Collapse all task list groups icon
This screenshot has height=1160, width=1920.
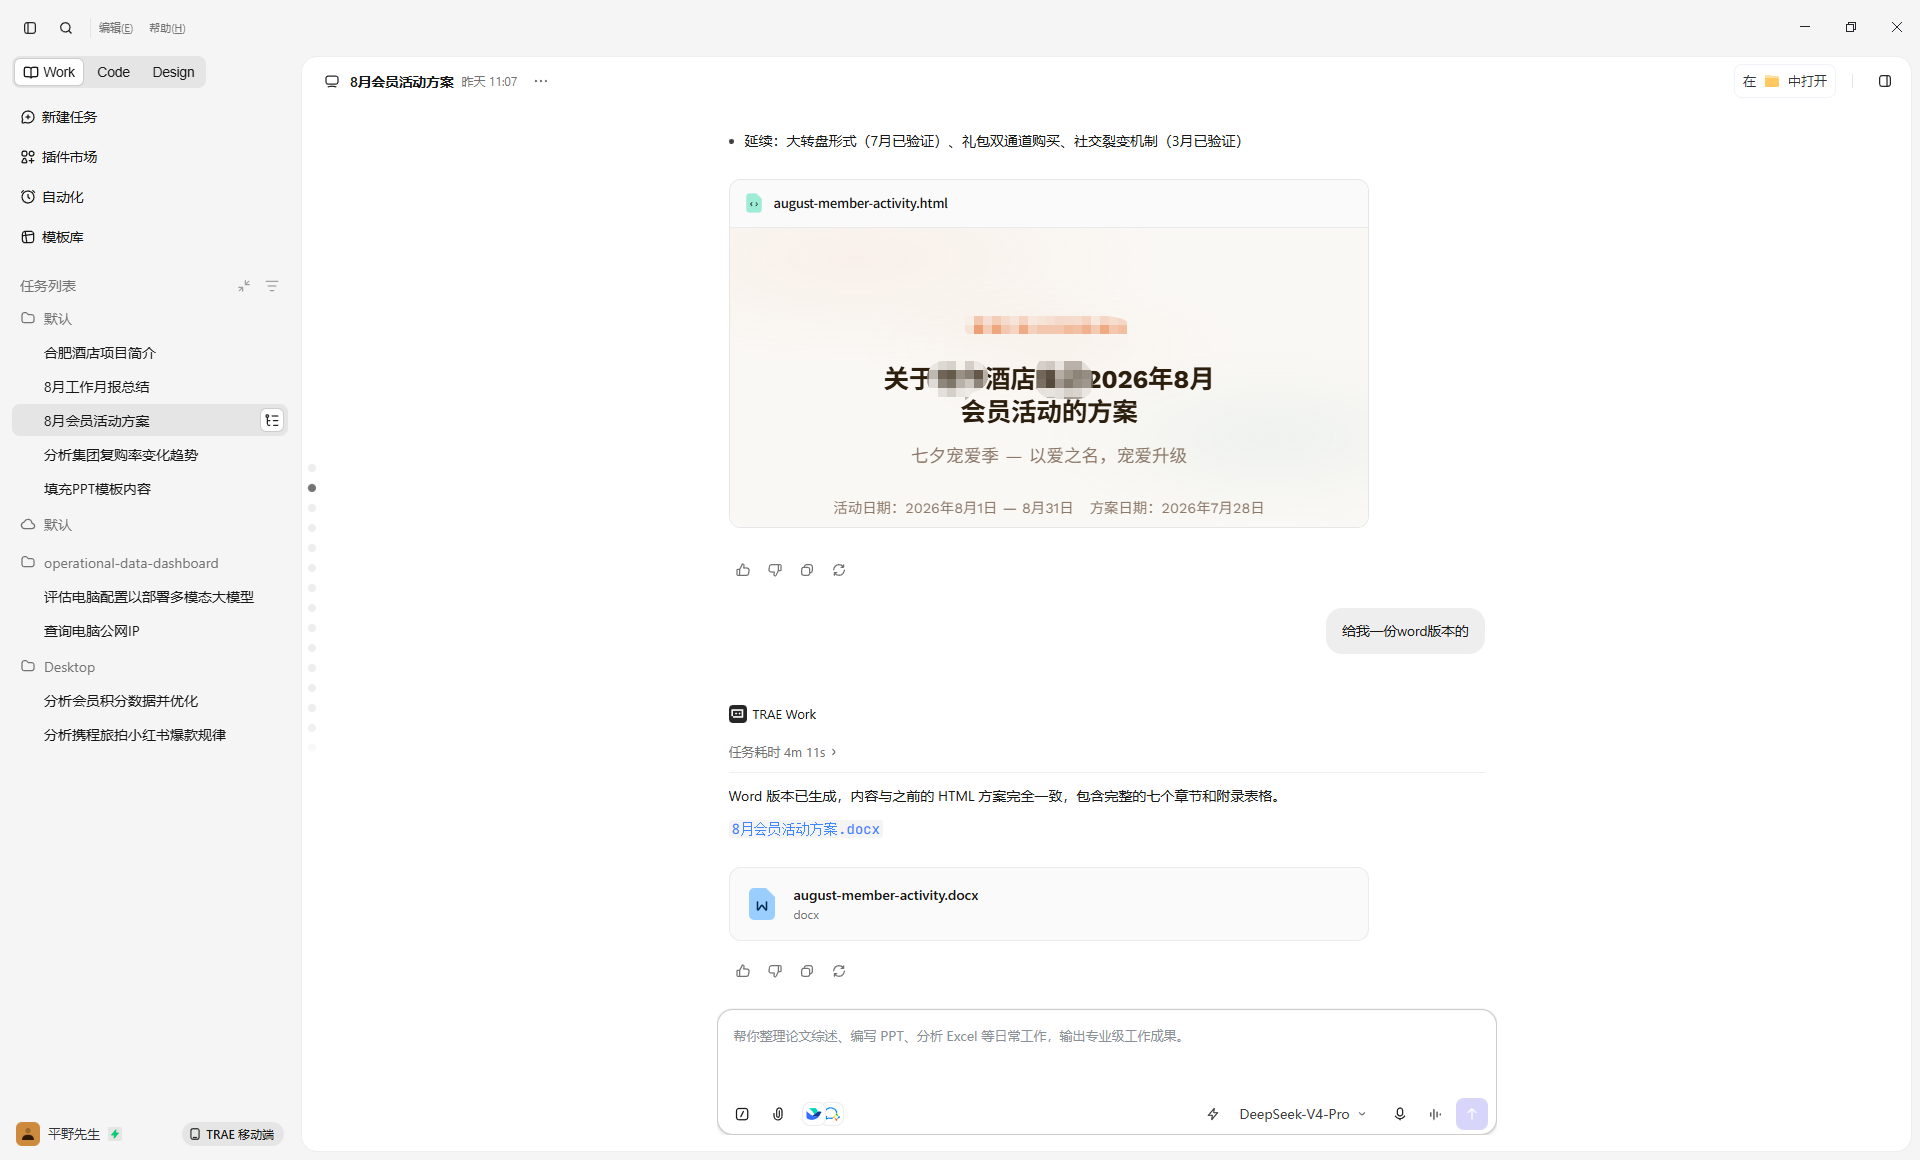pos(244,286)
